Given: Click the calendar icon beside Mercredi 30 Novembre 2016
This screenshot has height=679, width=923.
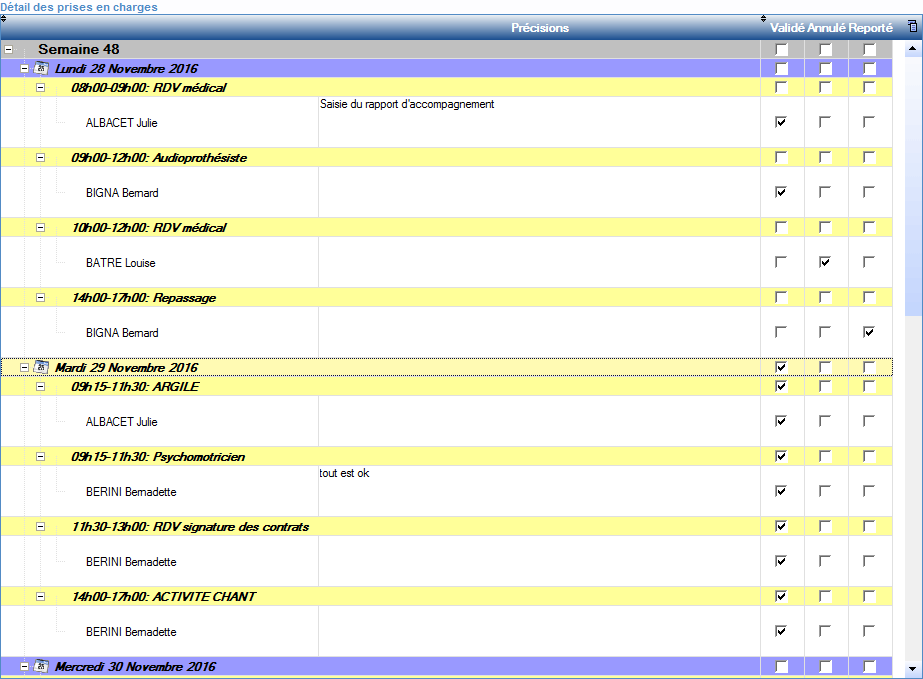Looking at the screenshot, I should click(41, 667).
